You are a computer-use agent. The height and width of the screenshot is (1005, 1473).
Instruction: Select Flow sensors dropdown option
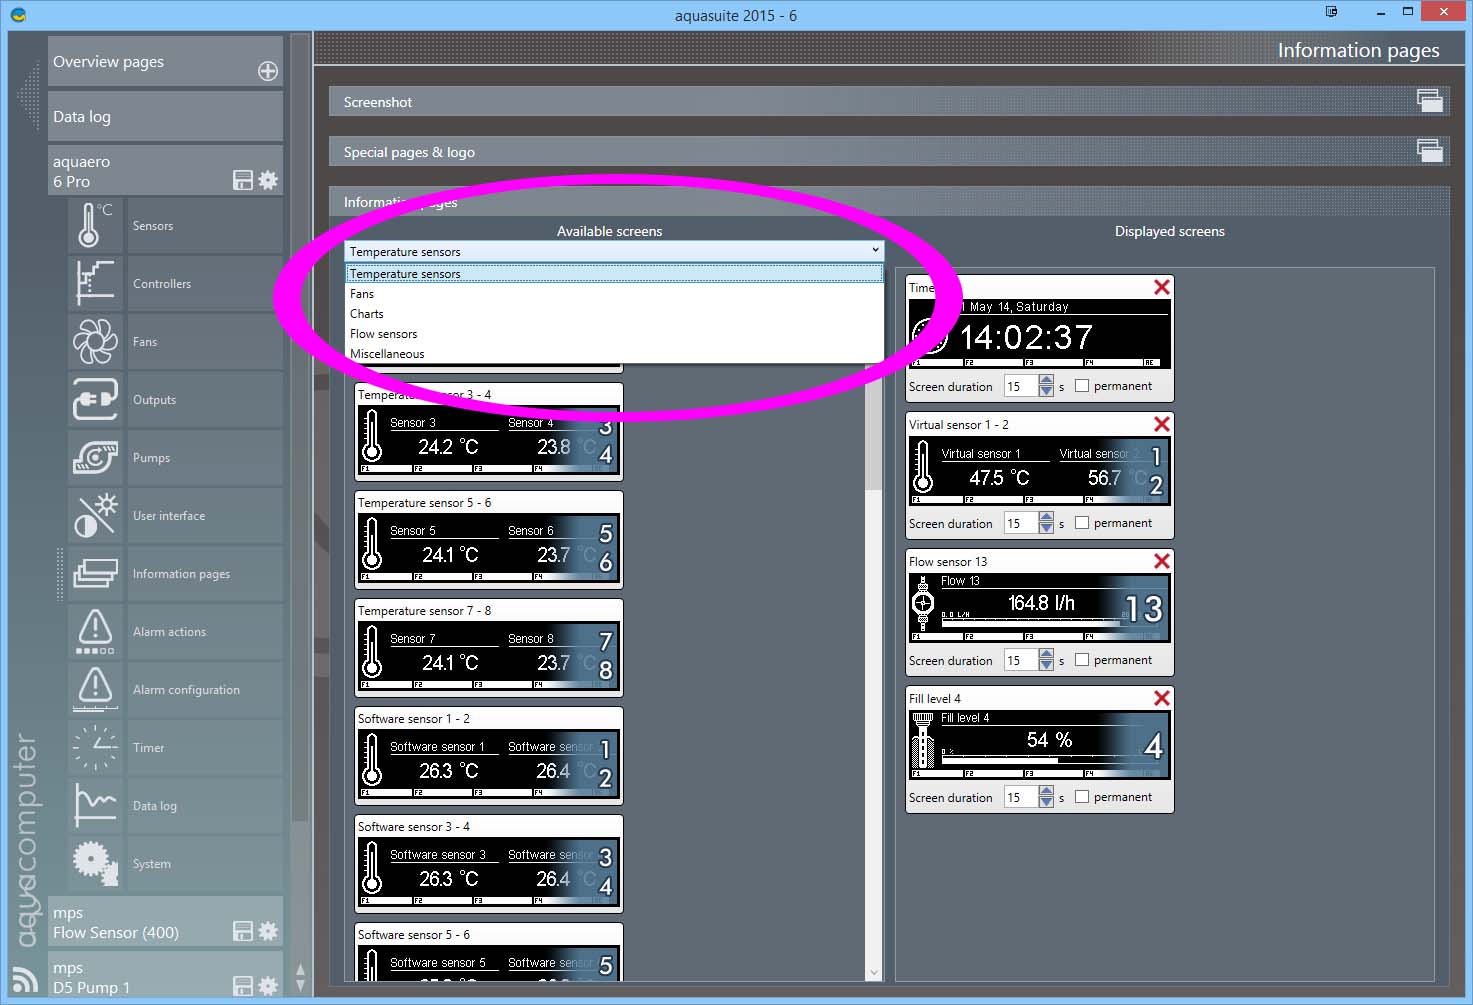click(614, 334)
